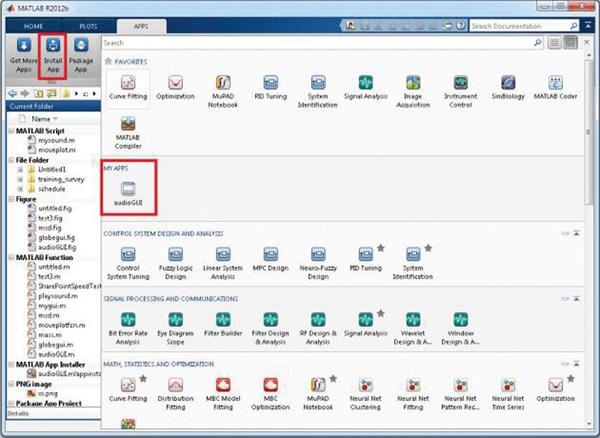Collapse Control System Design and Analysis section

point(576,233)
